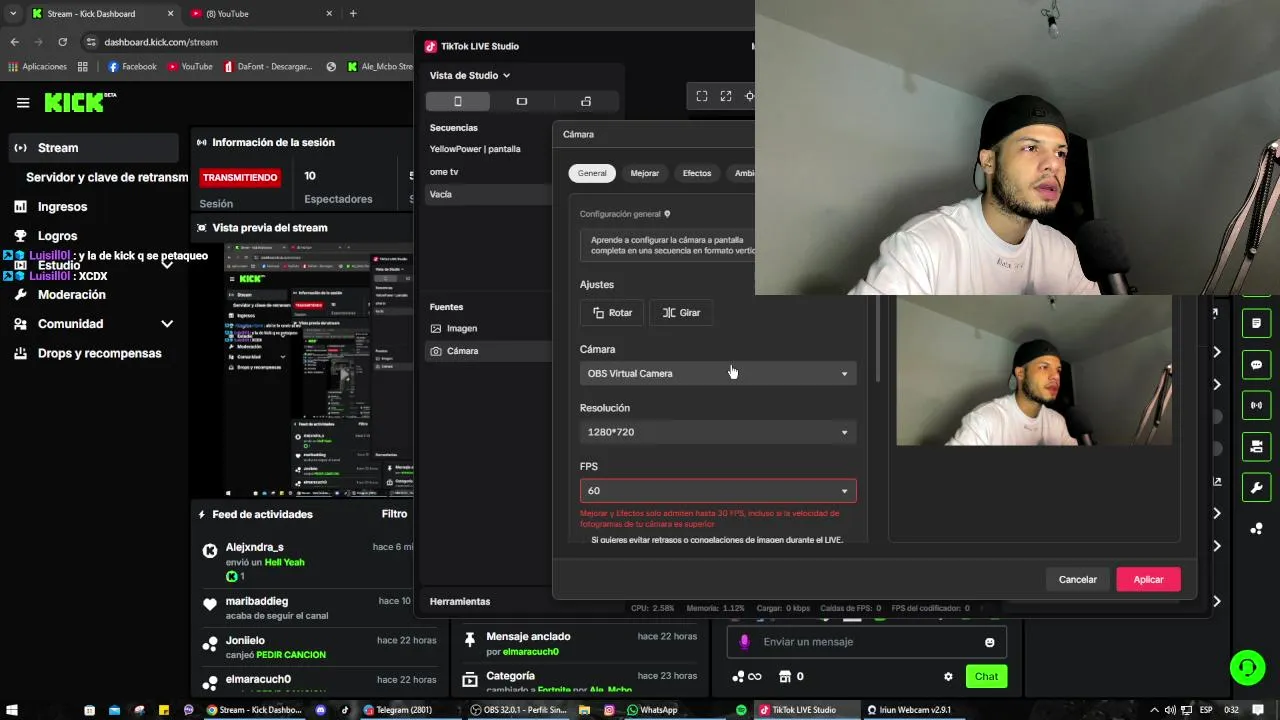Select portrait phone layout in TikTok Studio
Viewport: 1280px width, 720px height.
tap(458, 101)
